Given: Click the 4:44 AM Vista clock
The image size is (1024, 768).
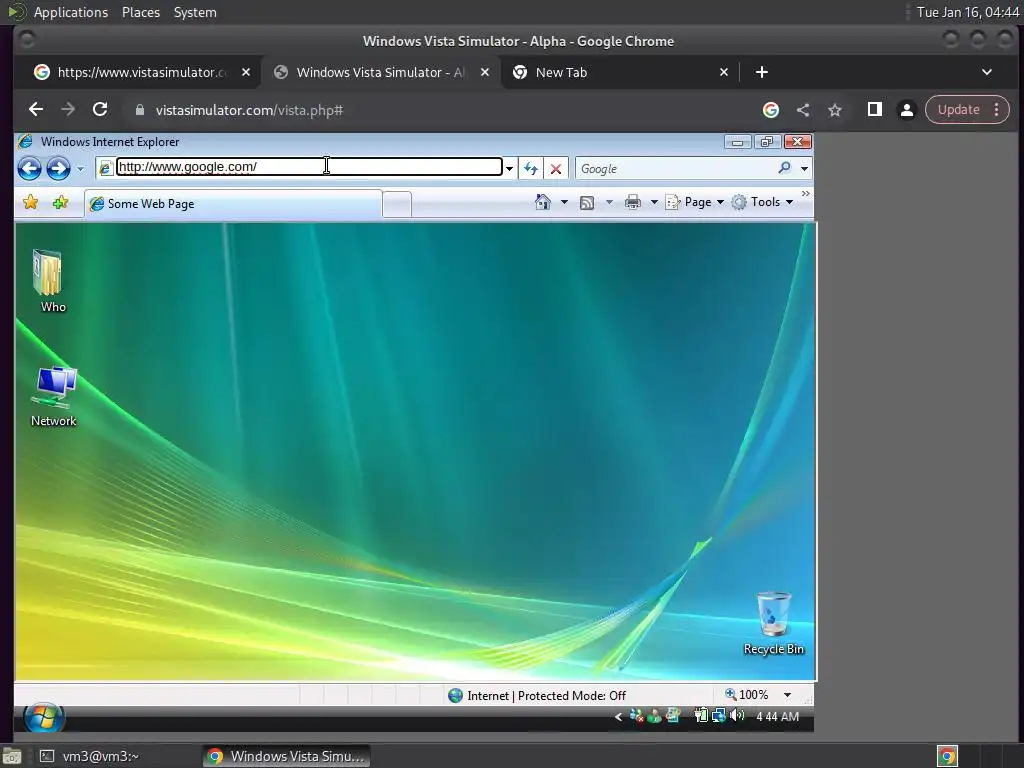Looking at the screenshot, I should coord(777,716).
